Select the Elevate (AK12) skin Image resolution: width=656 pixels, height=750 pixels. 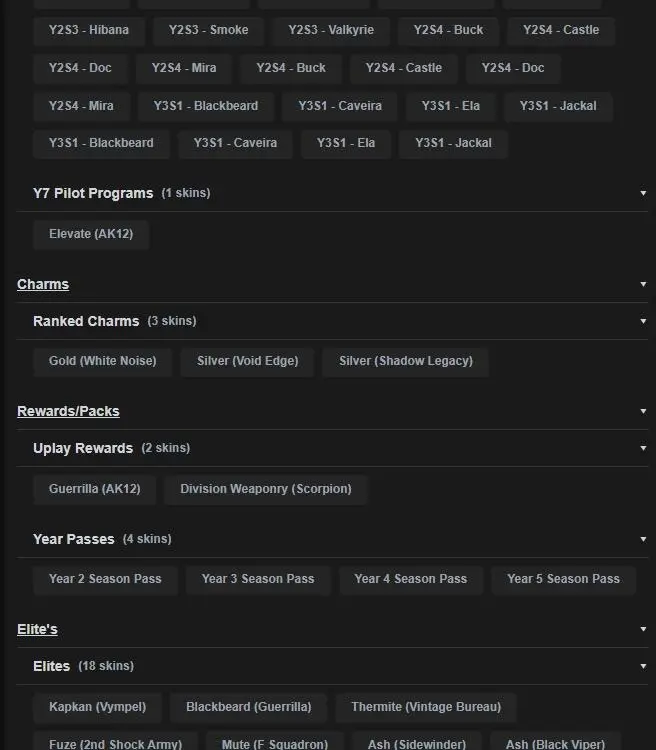tap(91, 234)
